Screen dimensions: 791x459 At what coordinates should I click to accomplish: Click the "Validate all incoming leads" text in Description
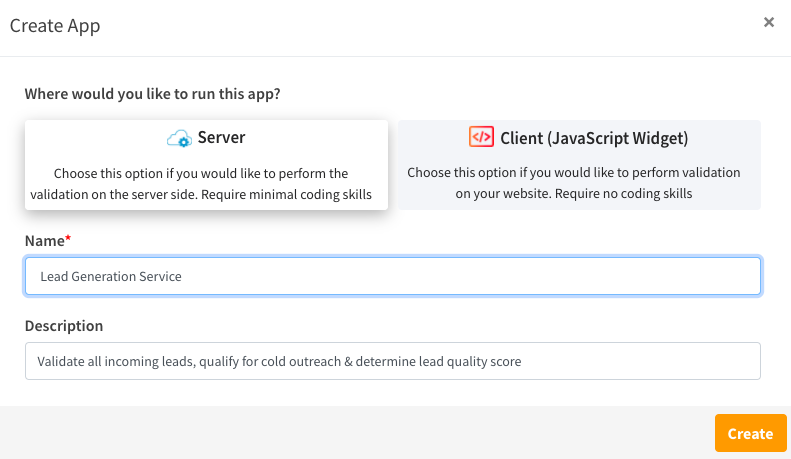point(115,362)
